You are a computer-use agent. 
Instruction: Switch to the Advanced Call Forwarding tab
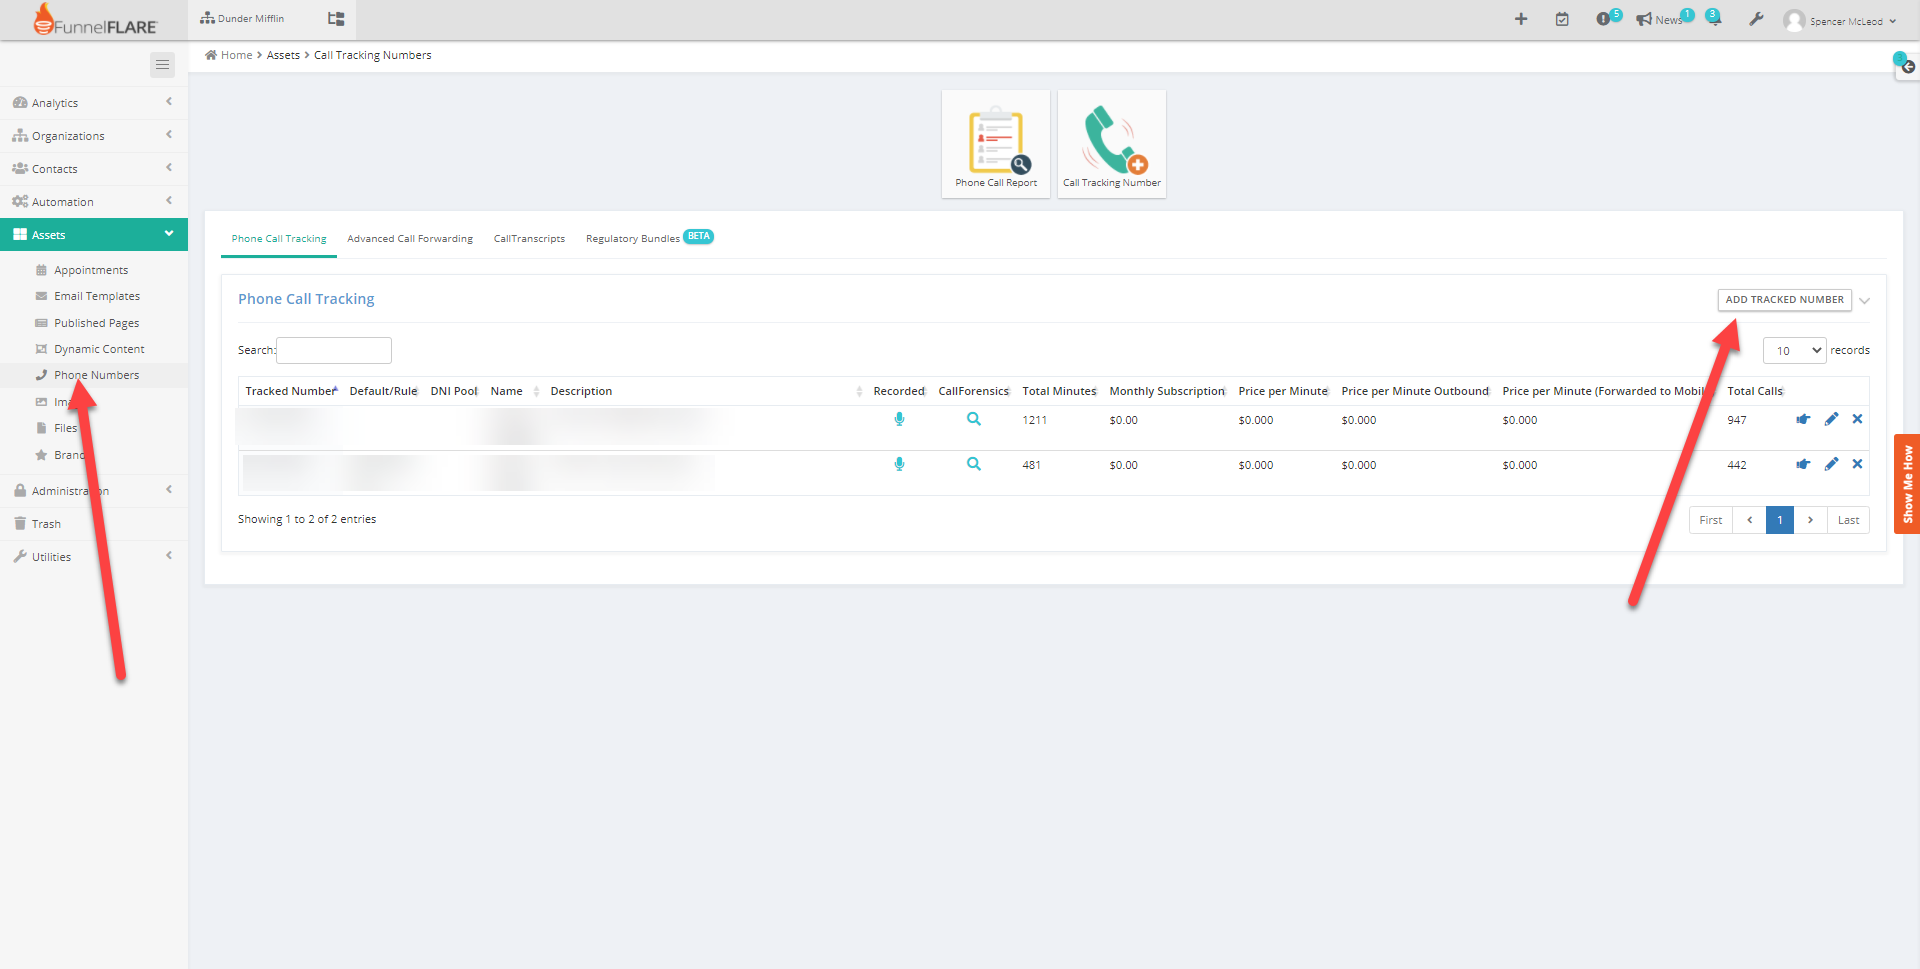[410, 239]
